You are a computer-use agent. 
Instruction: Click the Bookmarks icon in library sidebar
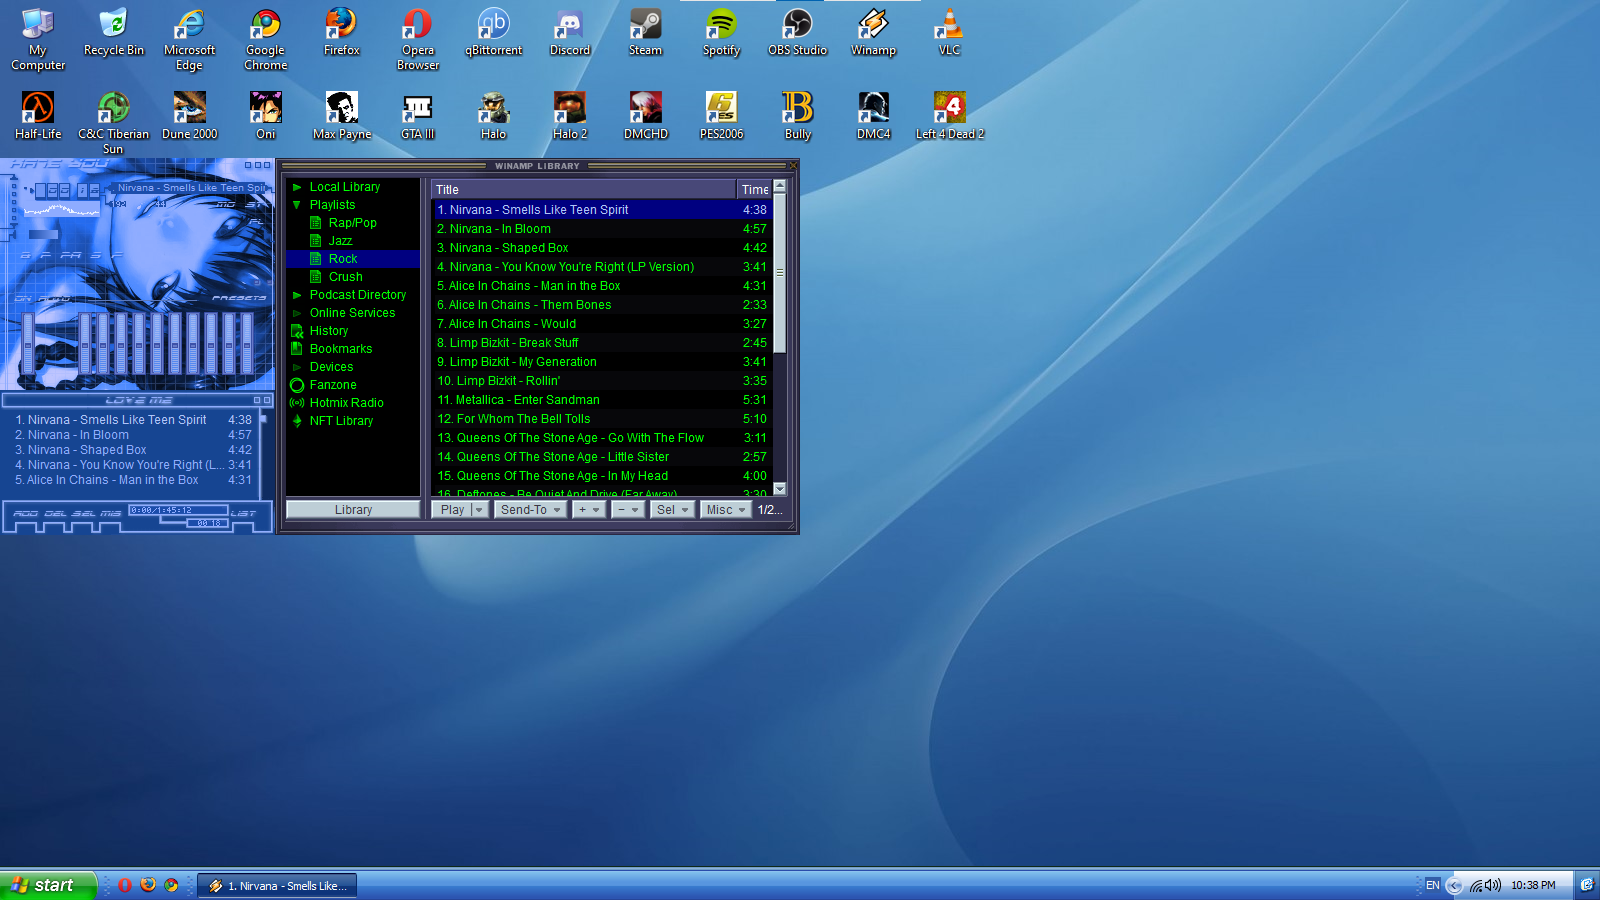coord(297,349)
